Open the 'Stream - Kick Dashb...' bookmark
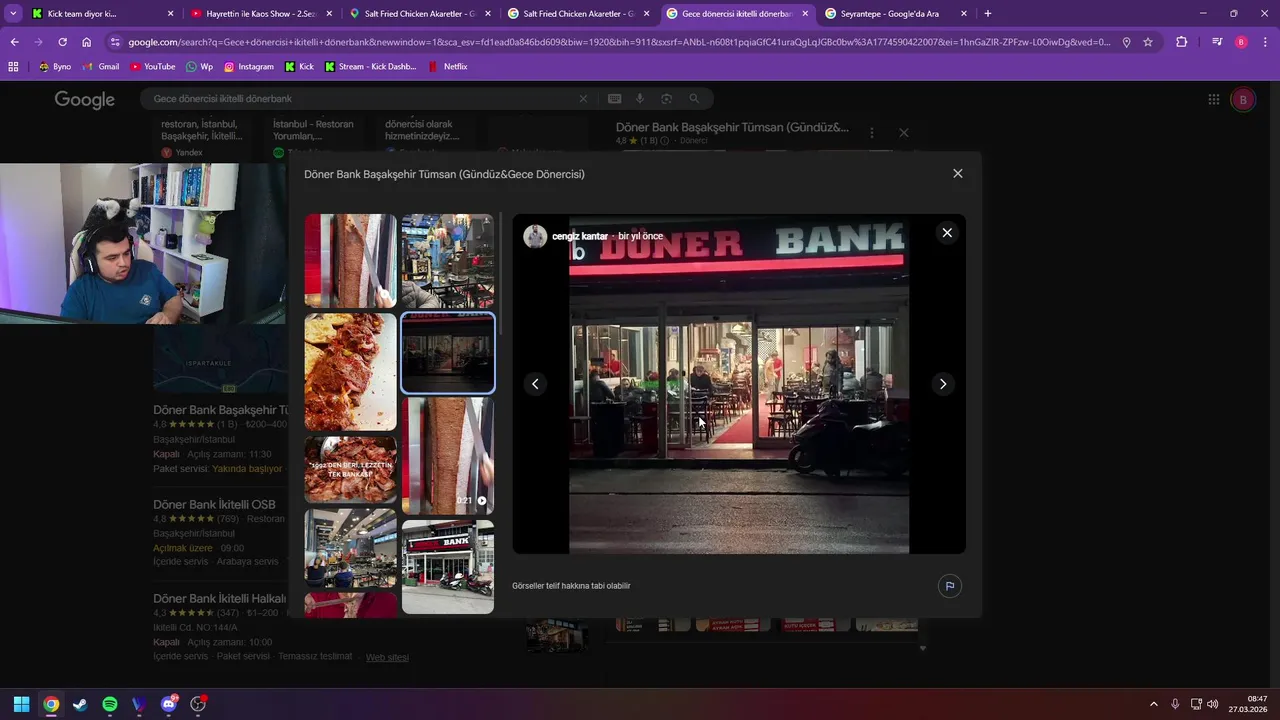The width and height of the screenshot is (1280, 720). coord(370,66)
